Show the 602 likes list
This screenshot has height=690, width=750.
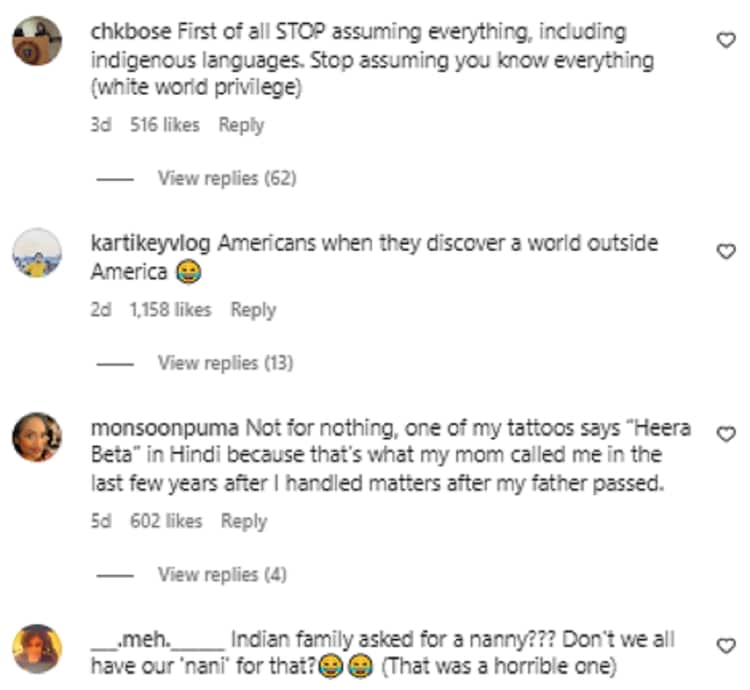[x=166, y=521]
